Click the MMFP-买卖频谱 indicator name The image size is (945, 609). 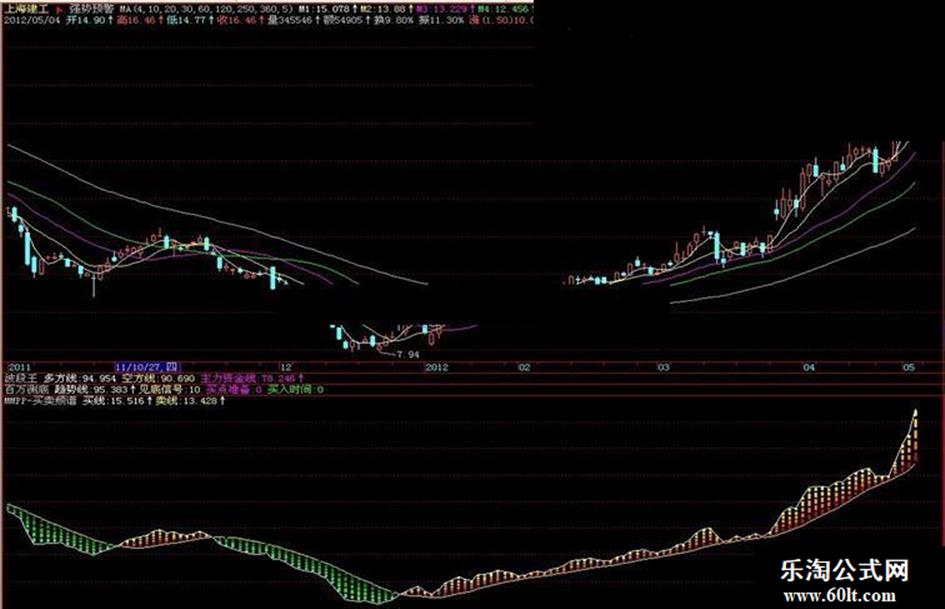coord(41,400)
